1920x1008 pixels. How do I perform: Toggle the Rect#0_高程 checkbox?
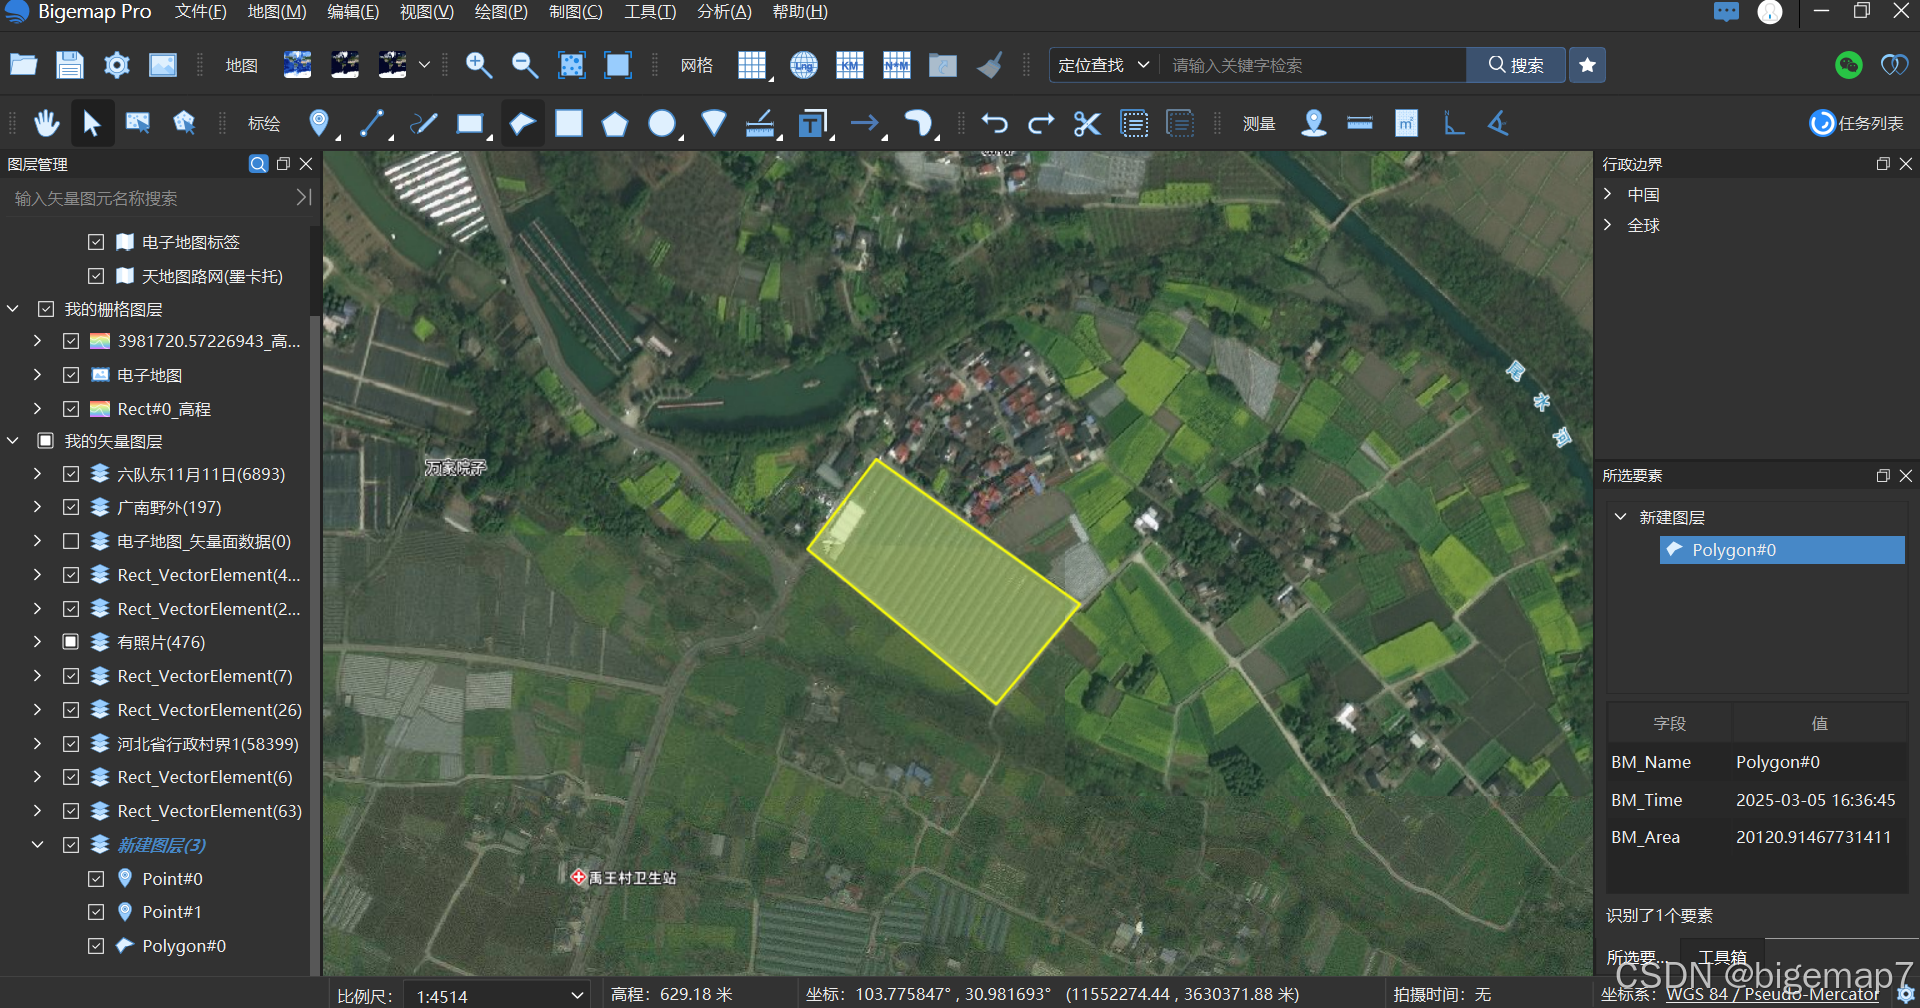(71, 409)
